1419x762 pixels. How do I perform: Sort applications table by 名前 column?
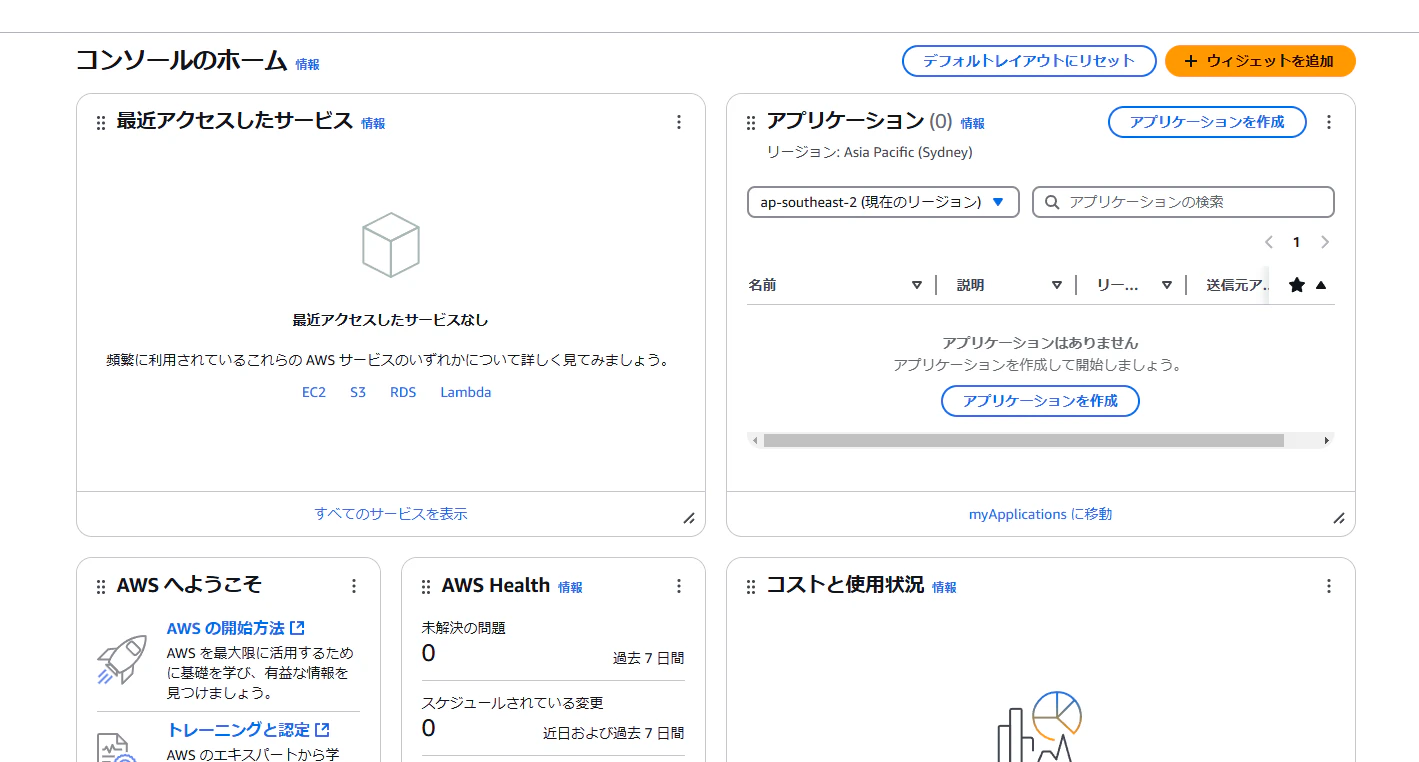point(917,285)
